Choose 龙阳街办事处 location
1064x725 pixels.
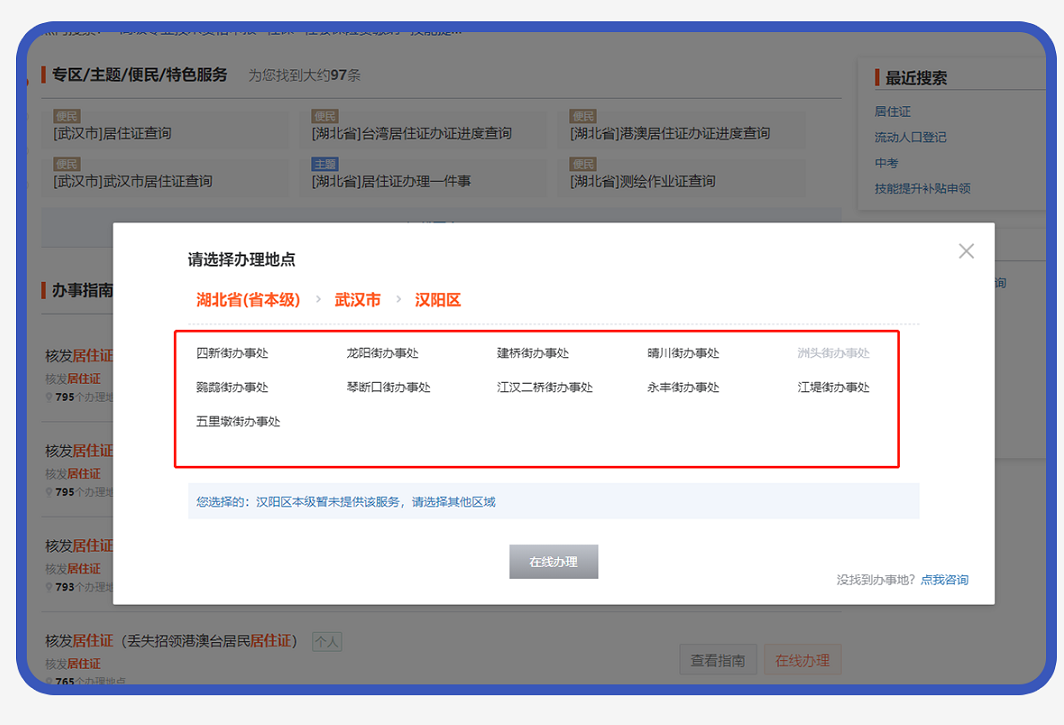pos(382,353)
